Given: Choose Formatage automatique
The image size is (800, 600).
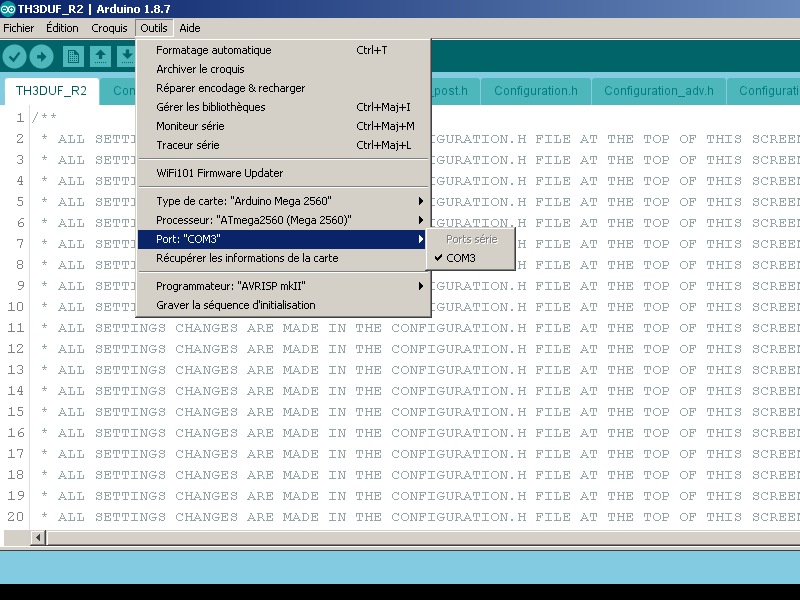Looking at the screenshot, I should point(284,50).
